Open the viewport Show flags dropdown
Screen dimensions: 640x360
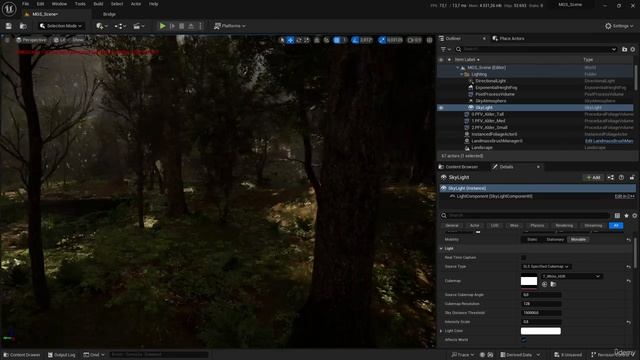pos(78,40)
